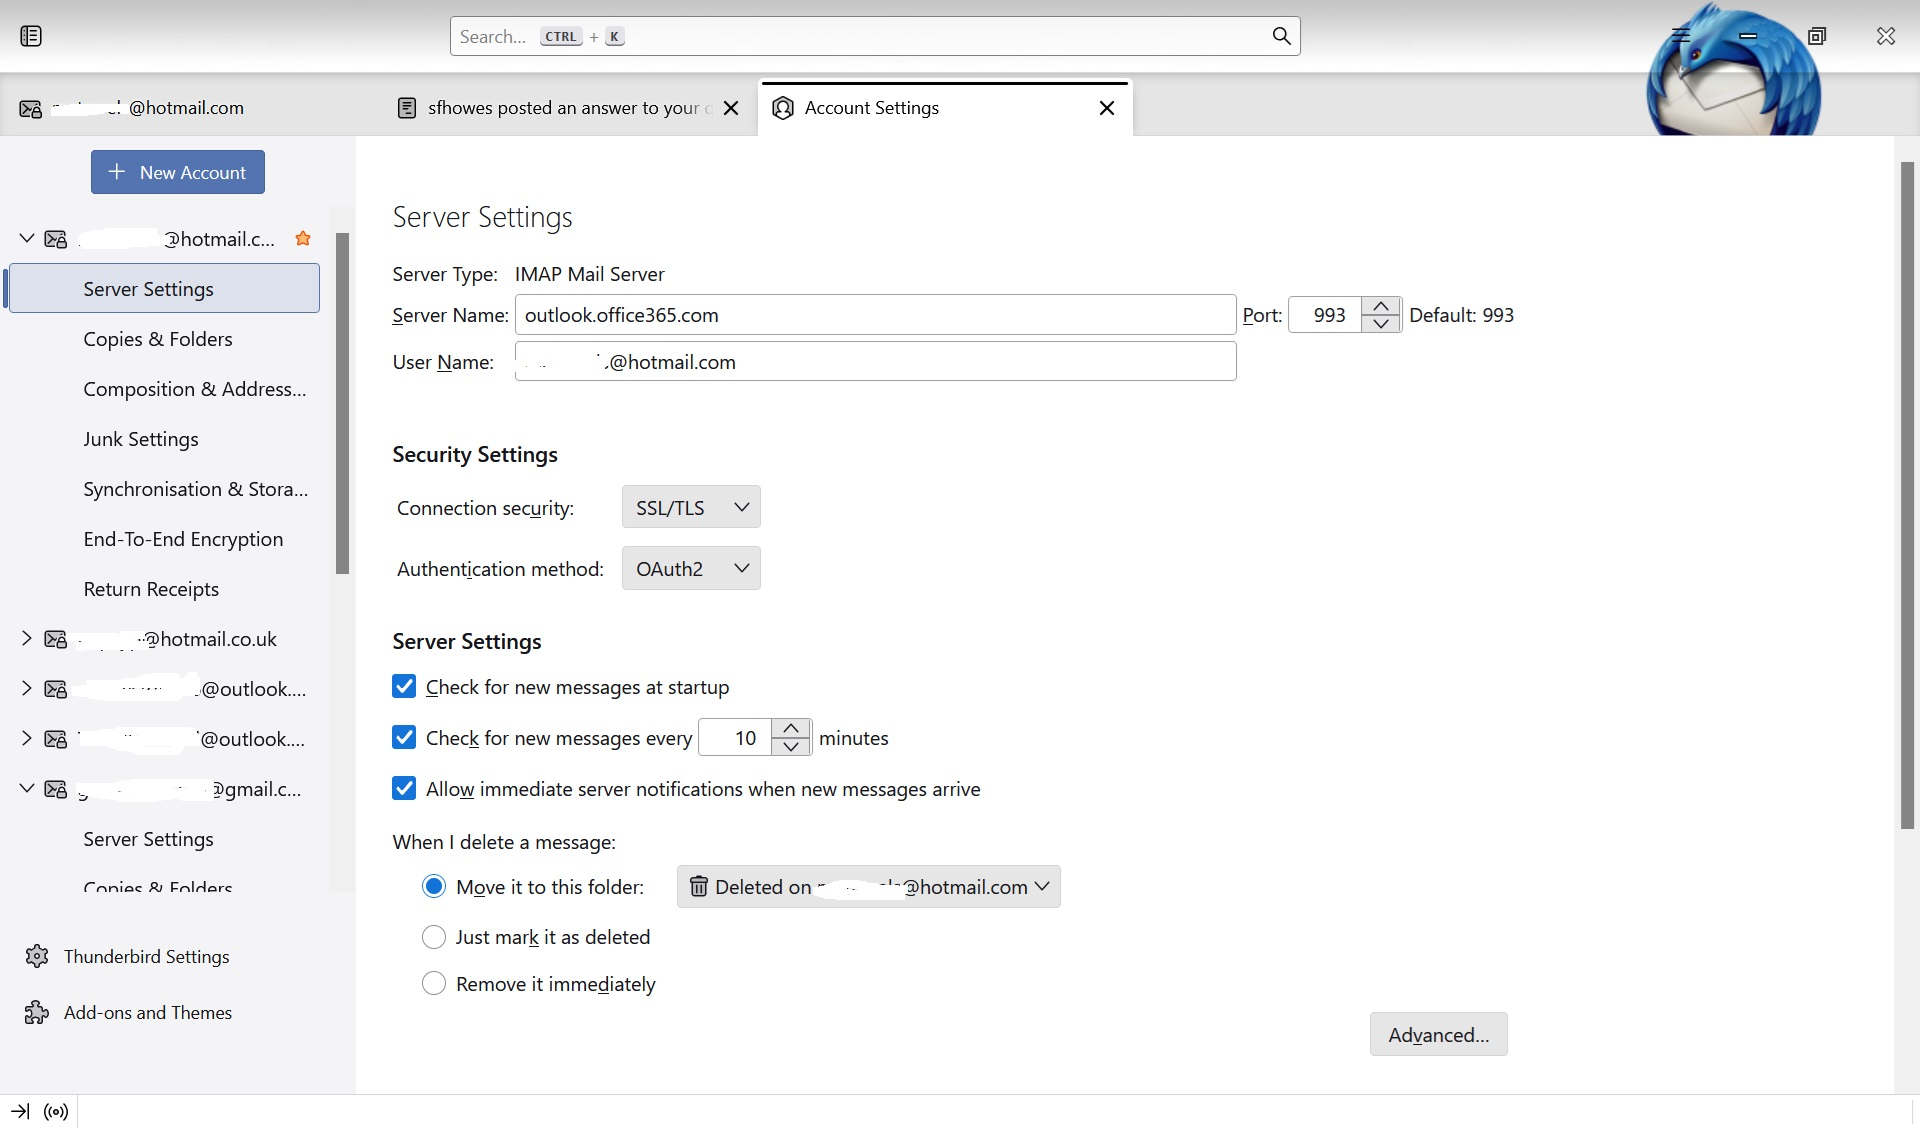Switch to sfhowes posted an answer tab
1920x1128 pixels.
pos(570,107)
